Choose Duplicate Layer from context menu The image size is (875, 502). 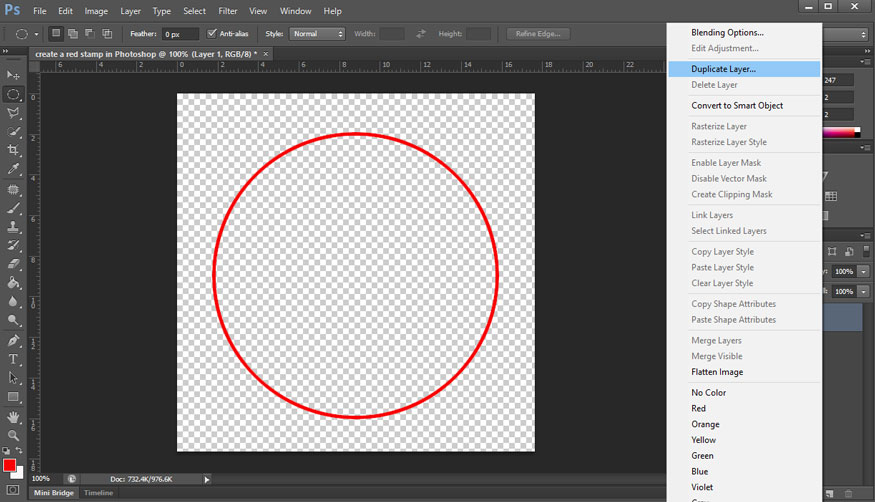point(723,69)
